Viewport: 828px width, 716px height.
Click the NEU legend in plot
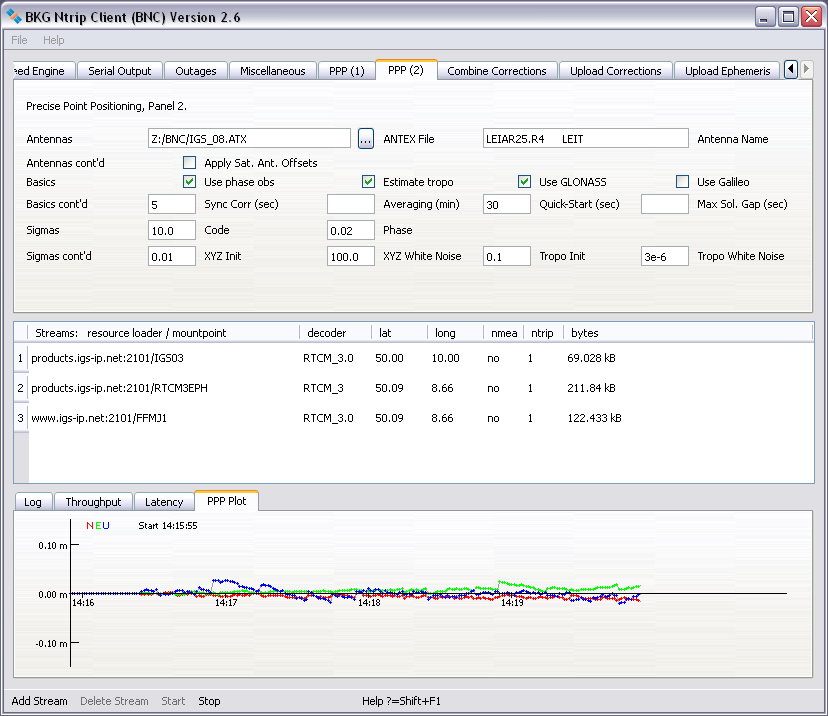pyautogui.click(x=98, y=525)
